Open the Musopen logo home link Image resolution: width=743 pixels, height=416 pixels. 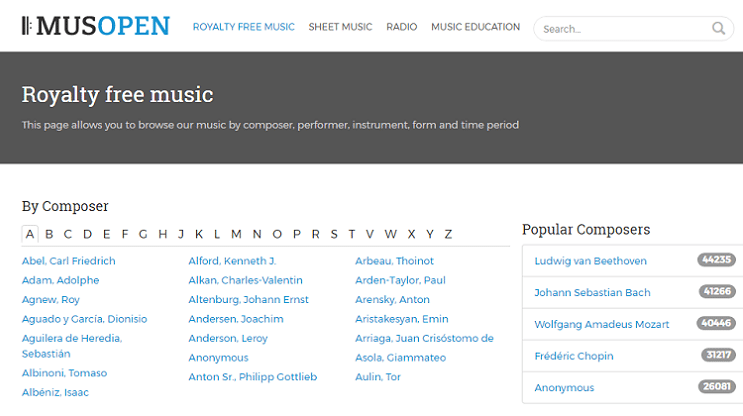pos(95,26)
